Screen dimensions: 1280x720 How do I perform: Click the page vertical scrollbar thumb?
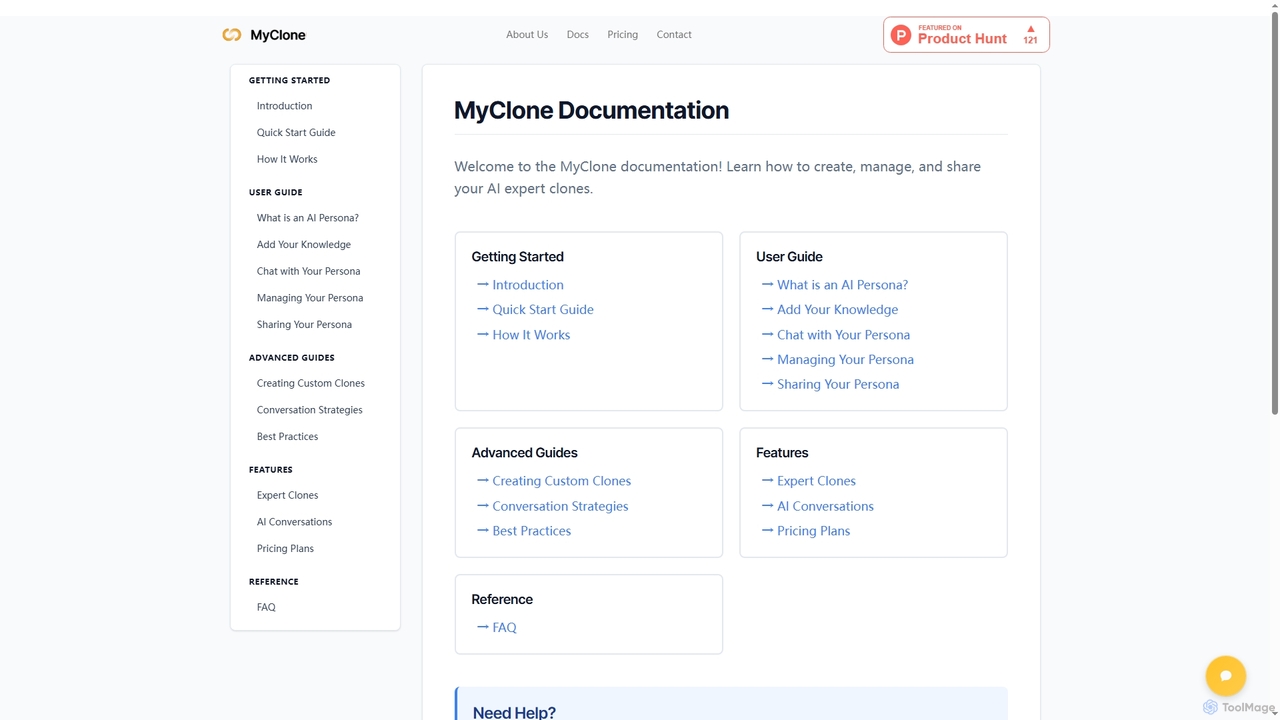pyautogui.click(x=1274, y=212)
